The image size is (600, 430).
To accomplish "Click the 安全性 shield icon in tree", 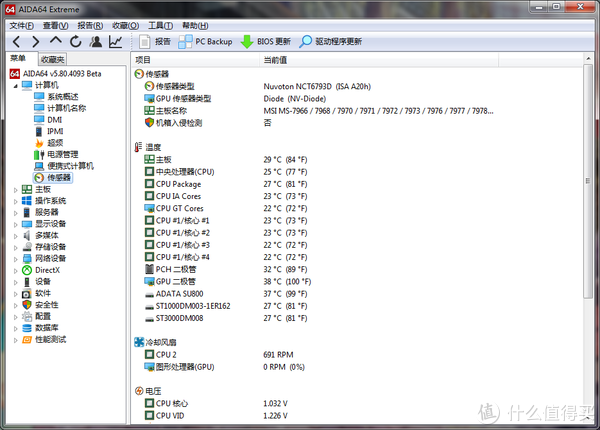I will pos(27,305).
